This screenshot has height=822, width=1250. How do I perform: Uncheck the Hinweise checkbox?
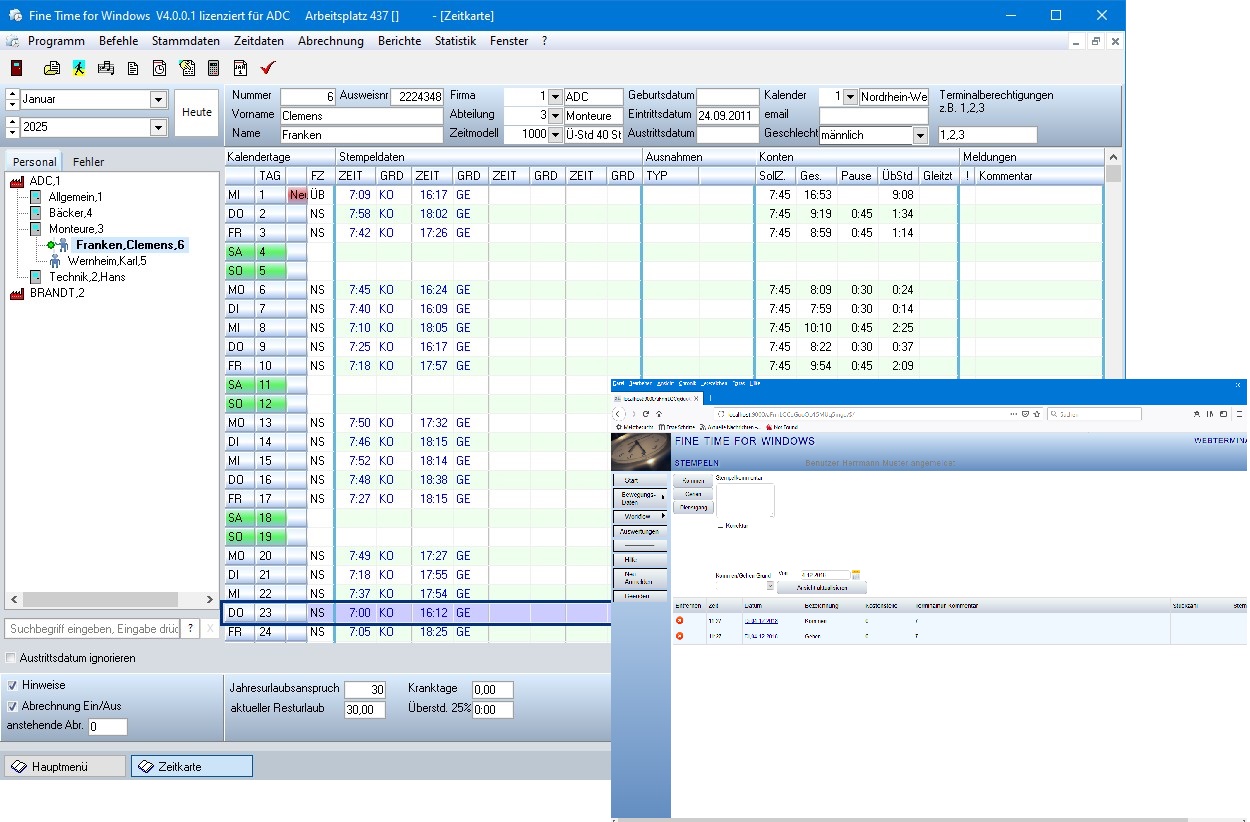pyautogui.click(x=11, y=685)
